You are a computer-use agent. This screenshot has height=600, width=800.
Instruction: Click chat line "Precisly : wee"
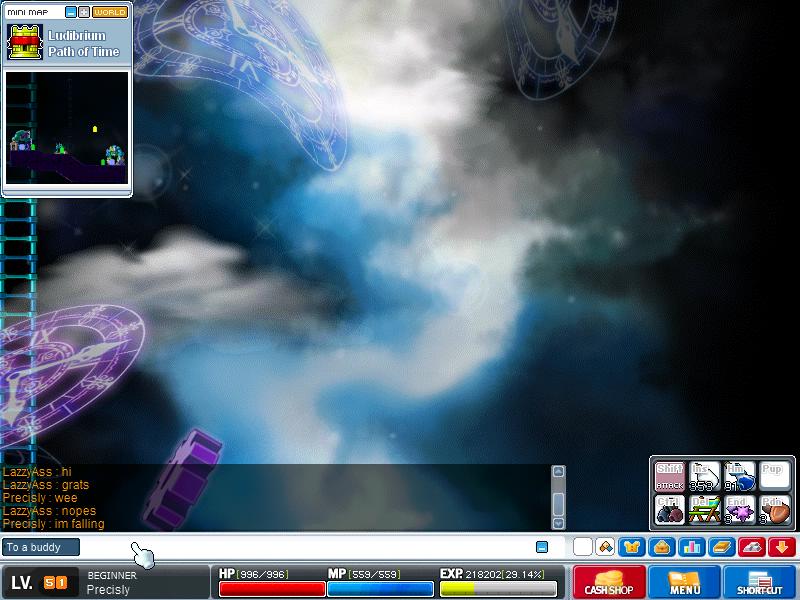40,497
